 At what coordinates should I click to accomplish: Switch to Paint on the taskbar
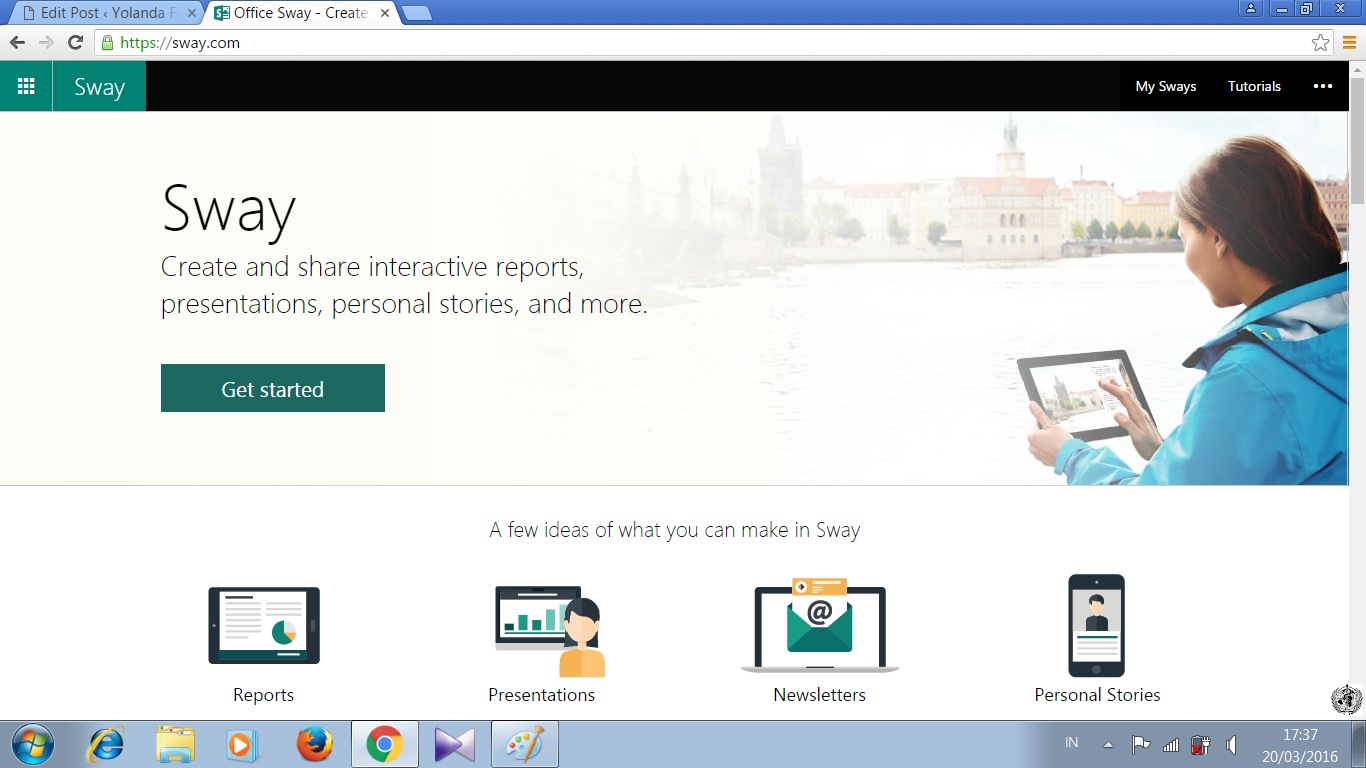tap(525, 744)
